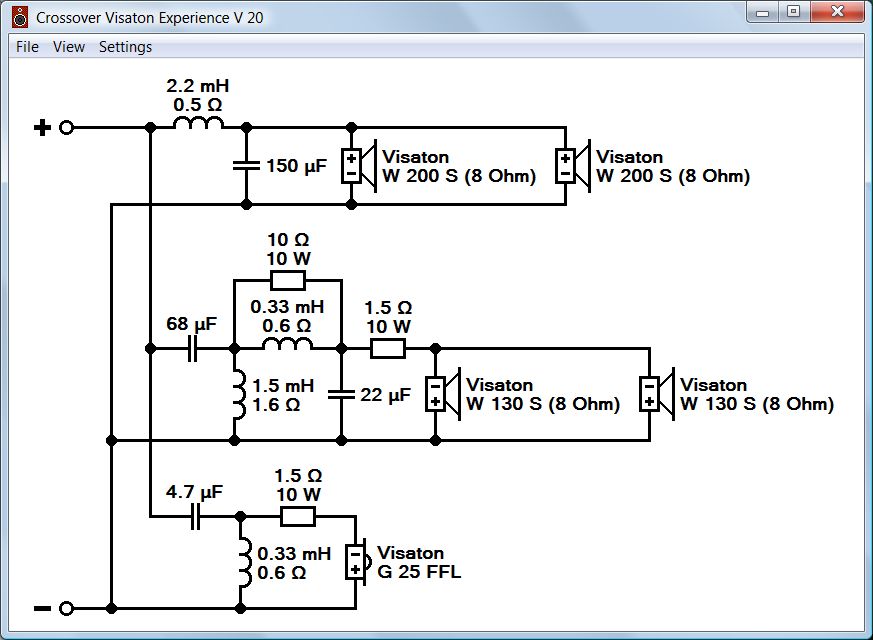The height and width of the screenshot is (640, 873).
Task: Open the File menu
Action: point(27,47)
